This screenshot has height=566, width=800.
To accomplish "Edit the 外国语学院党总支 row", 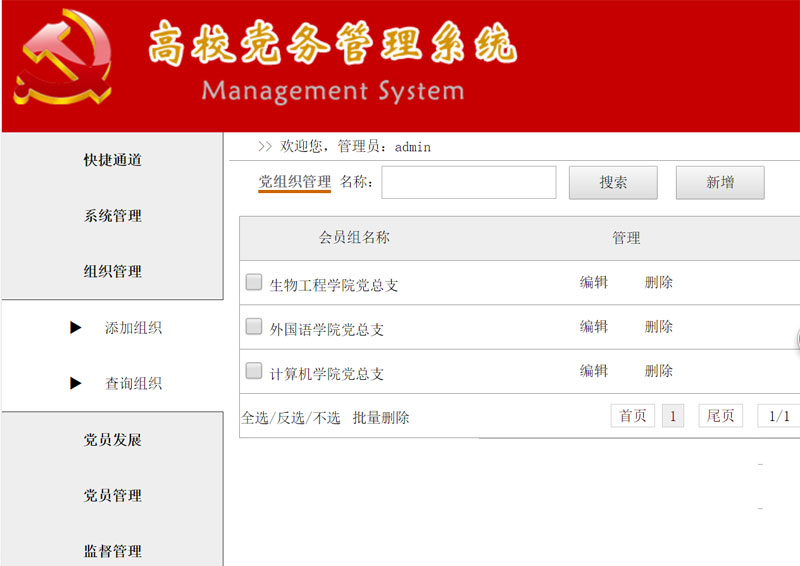I will click(594, 327).
